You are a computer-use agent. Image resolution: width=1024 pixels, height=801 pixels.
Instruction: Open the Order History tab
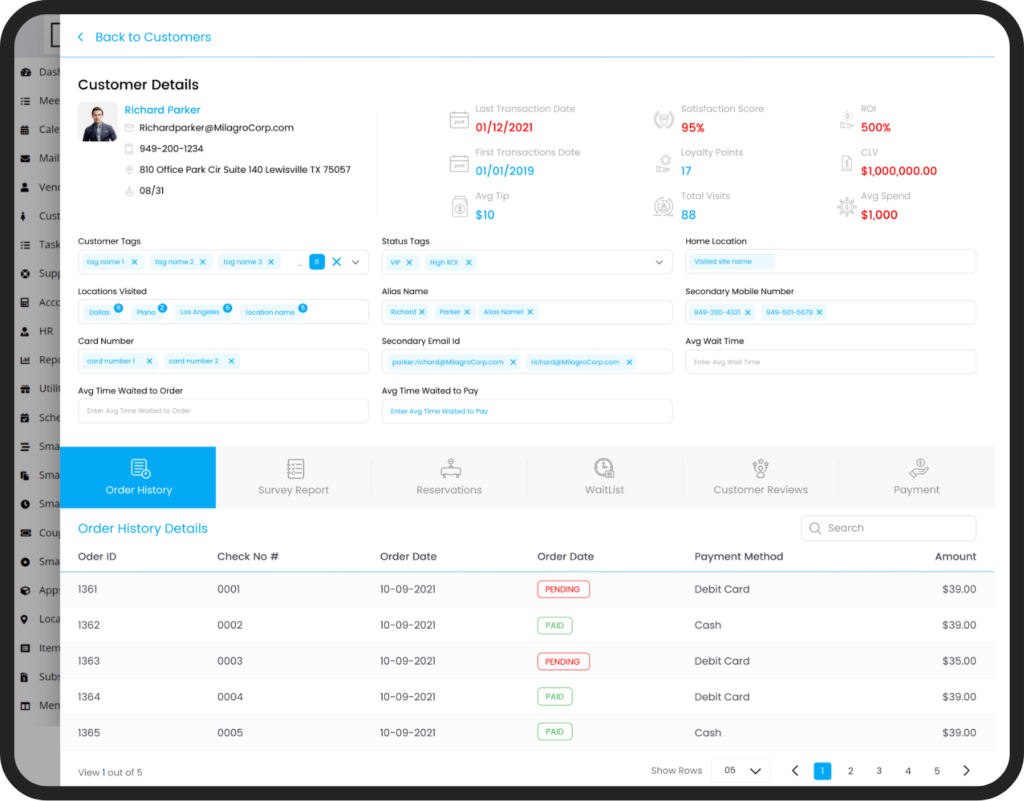click(x=138, y=477)
